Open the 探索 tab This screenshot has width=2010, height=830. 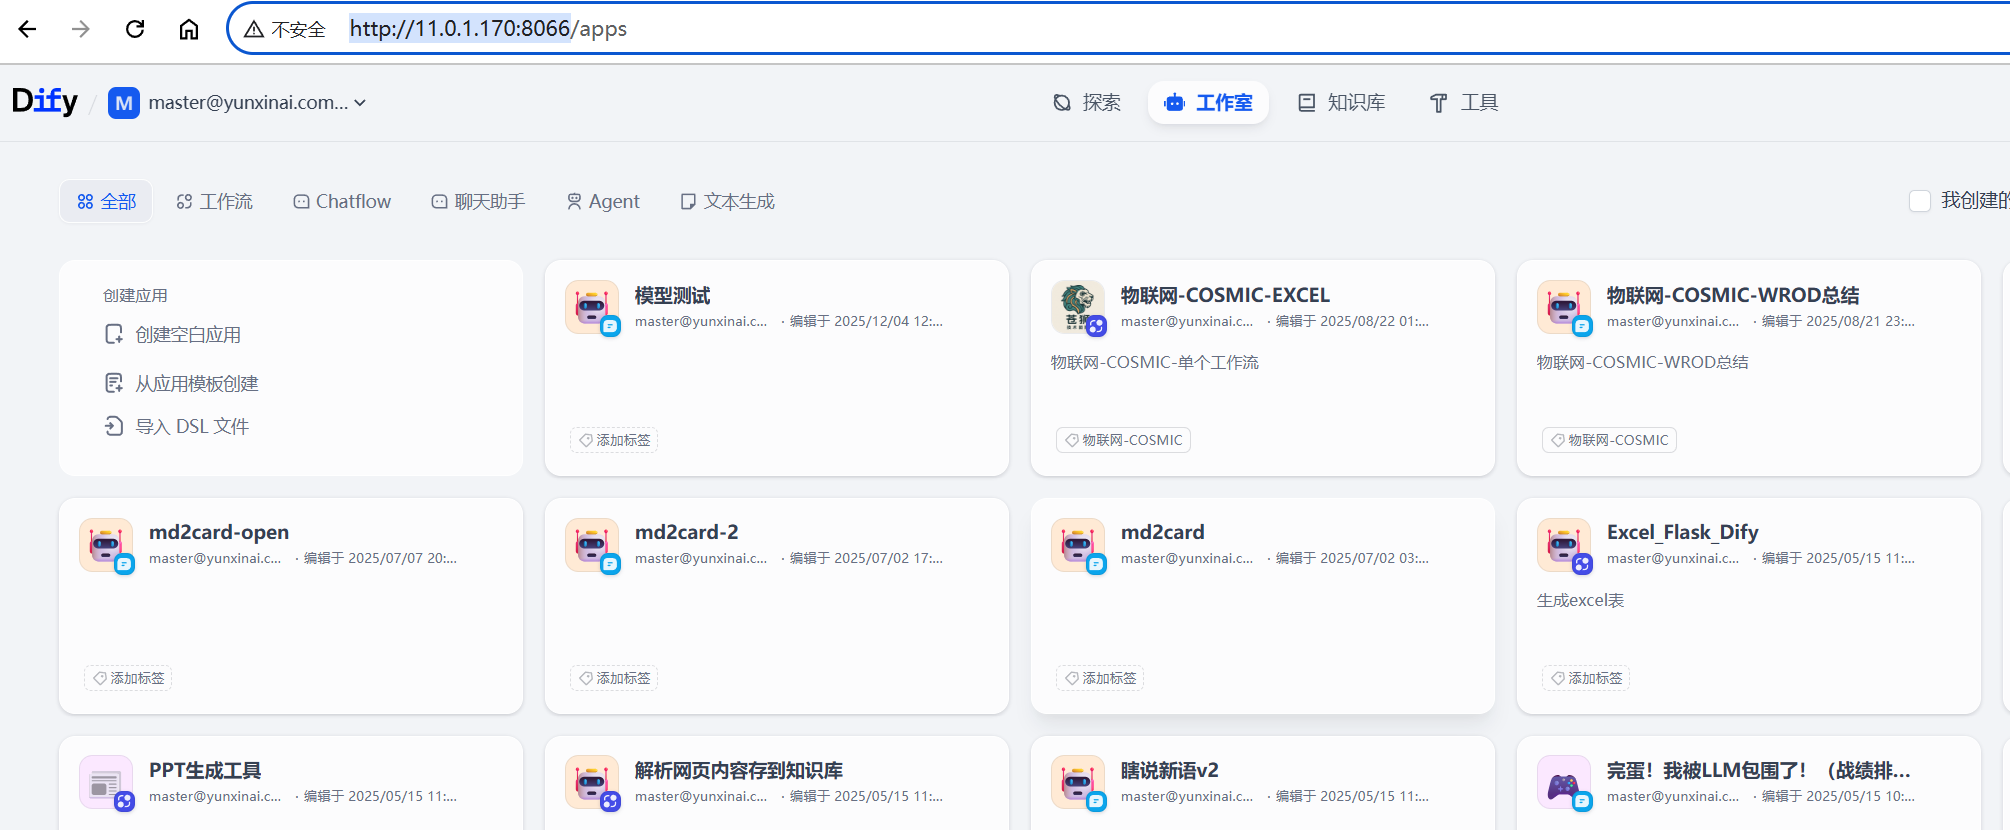click(1087, 102)
